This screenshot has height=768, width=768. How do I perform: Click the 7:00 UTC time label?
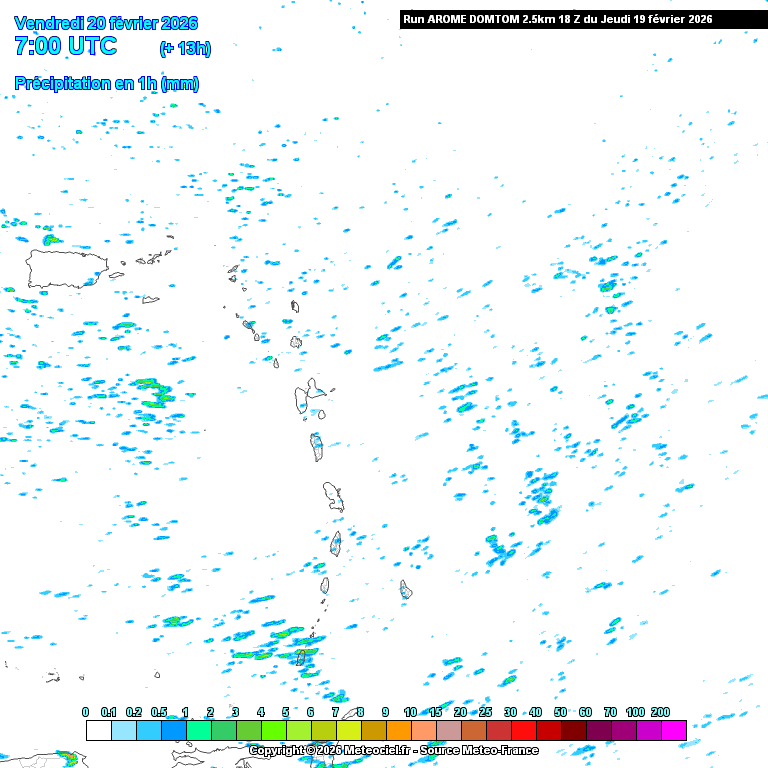66,46
